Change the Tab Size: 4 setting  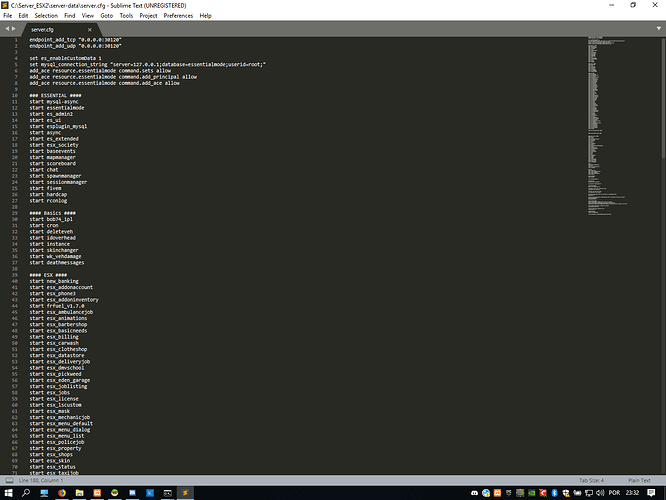pos(591,480)
